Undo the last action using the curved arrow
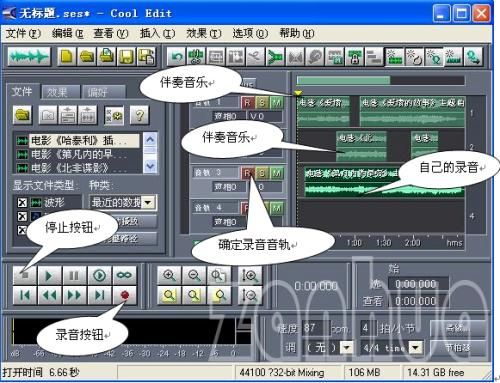Viewport: 500px width, 383px height. click(x=176, y=57)
